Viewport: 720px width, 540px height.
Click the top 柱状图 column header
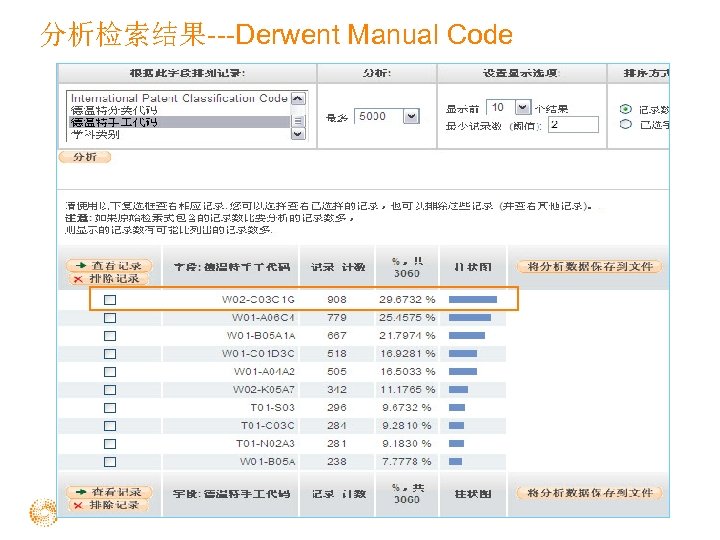pyautogui.click(x=473, y=267)
